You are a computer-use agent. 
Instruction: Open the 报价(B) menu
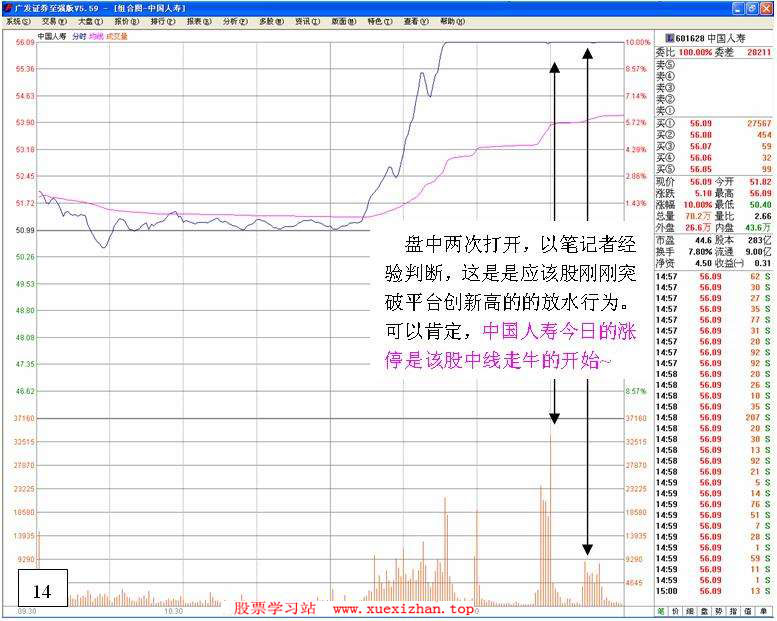(127, 21)
